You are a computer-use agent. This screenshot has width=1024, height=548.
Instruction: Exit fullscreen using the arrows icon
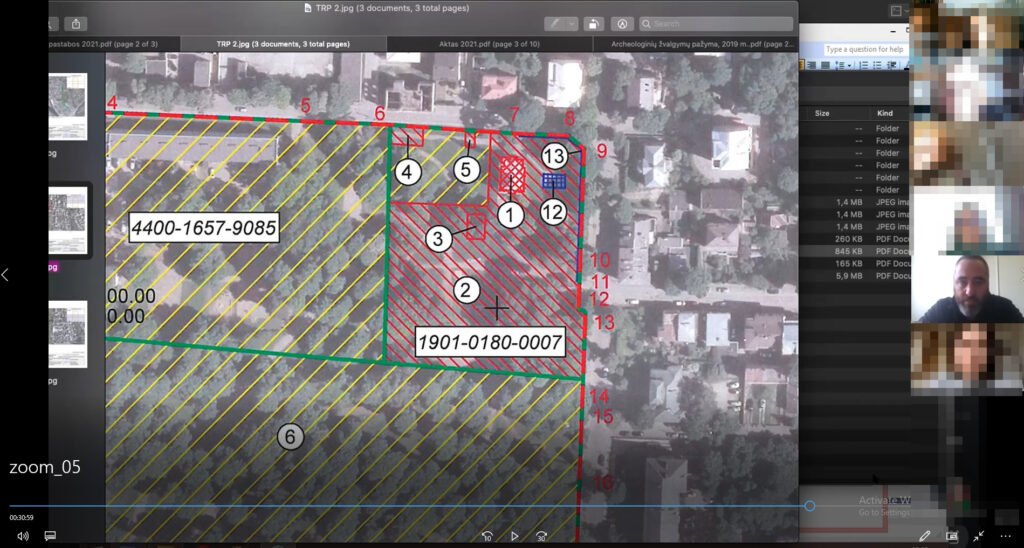pos(978,536)
